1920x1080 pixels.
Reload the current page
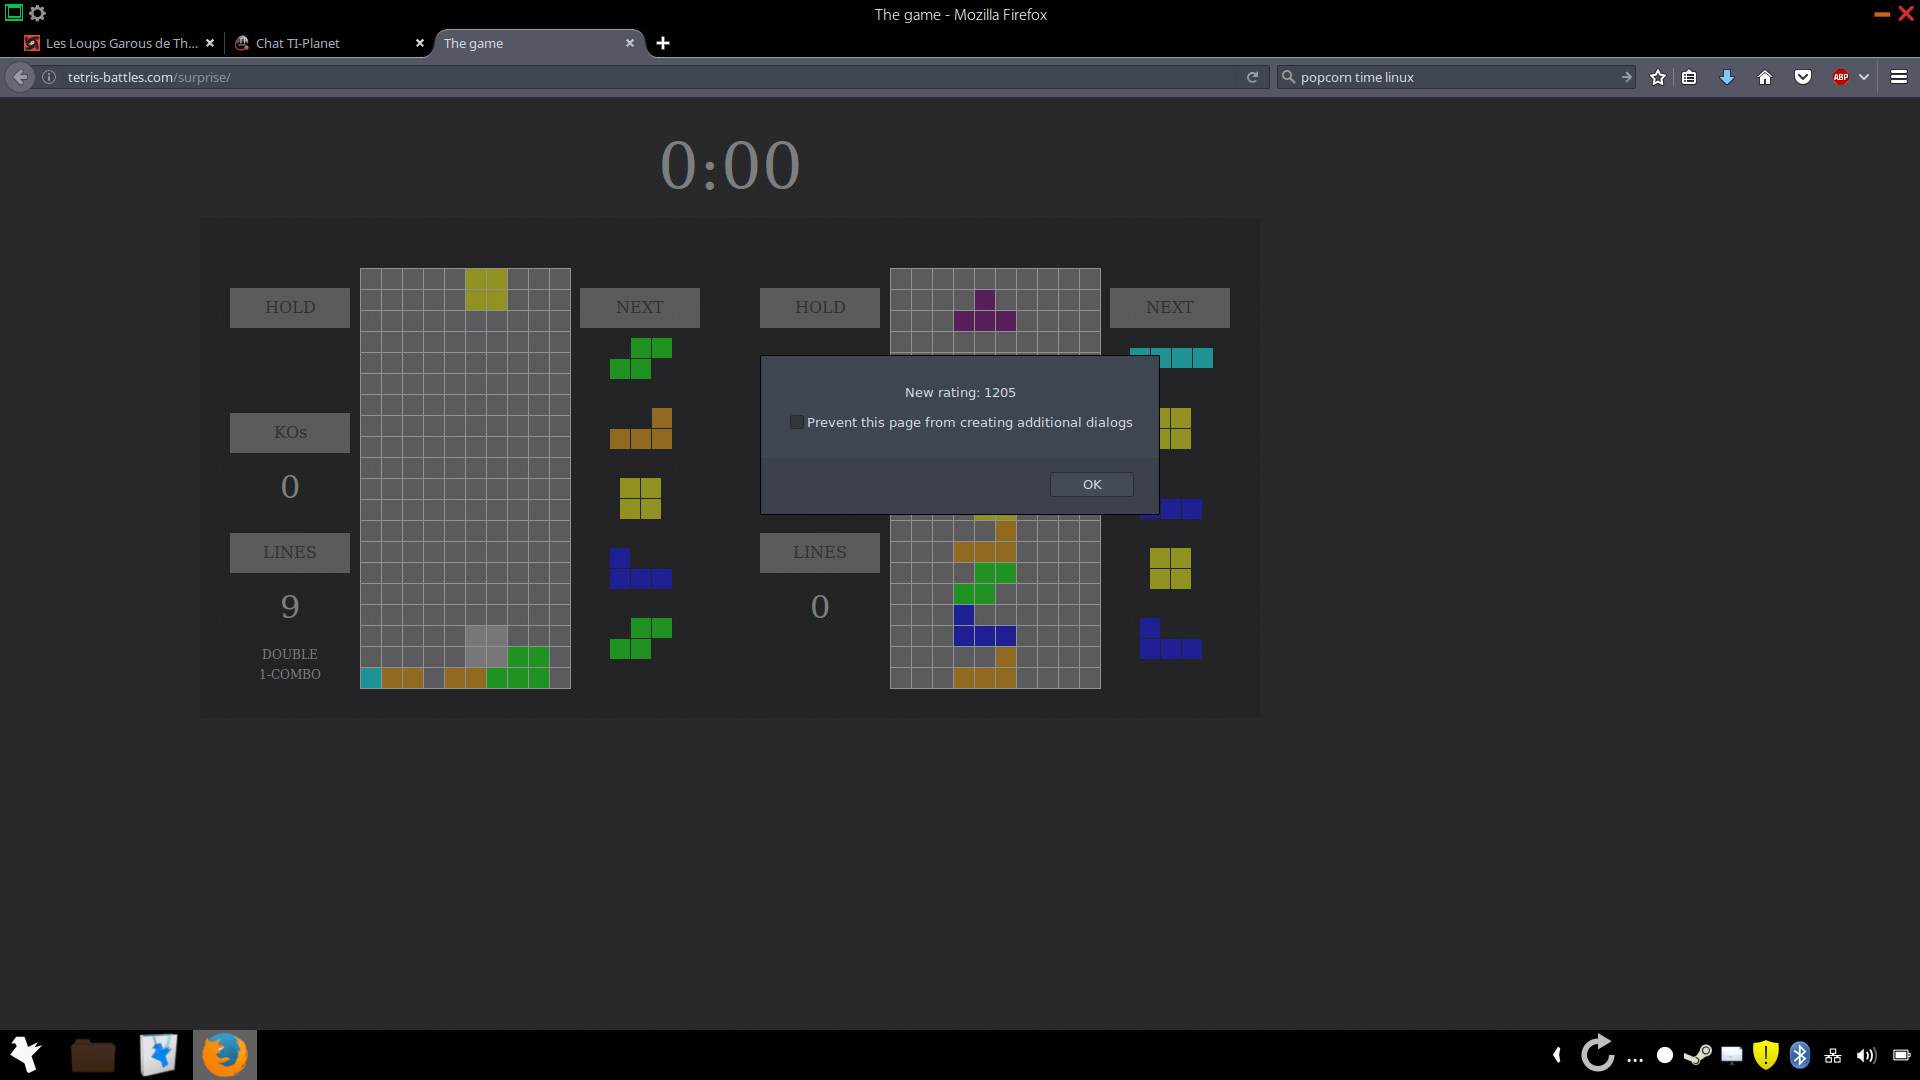[1252, 77]
